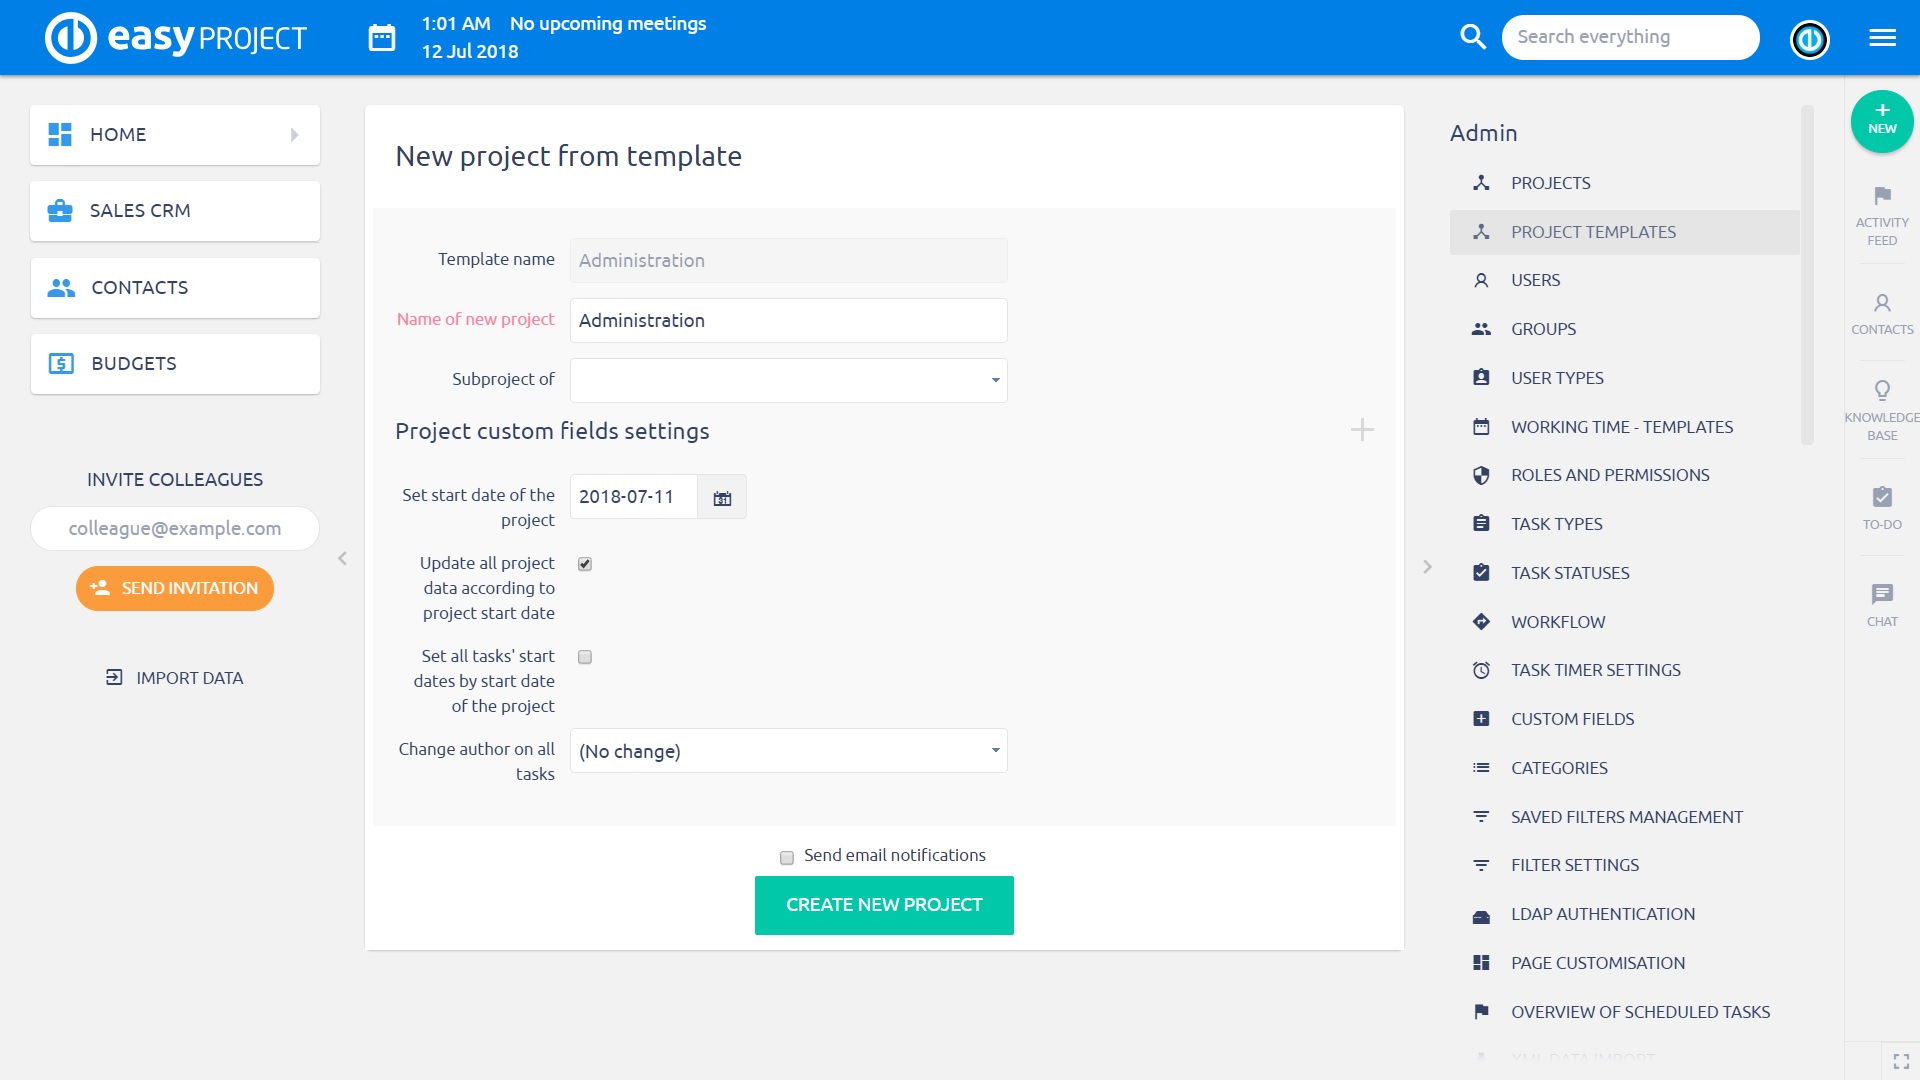Image resolution: width=1920 pixels, height=1080 pixels.
Task: Click the Budgets dollar icon
Action: 61,363
